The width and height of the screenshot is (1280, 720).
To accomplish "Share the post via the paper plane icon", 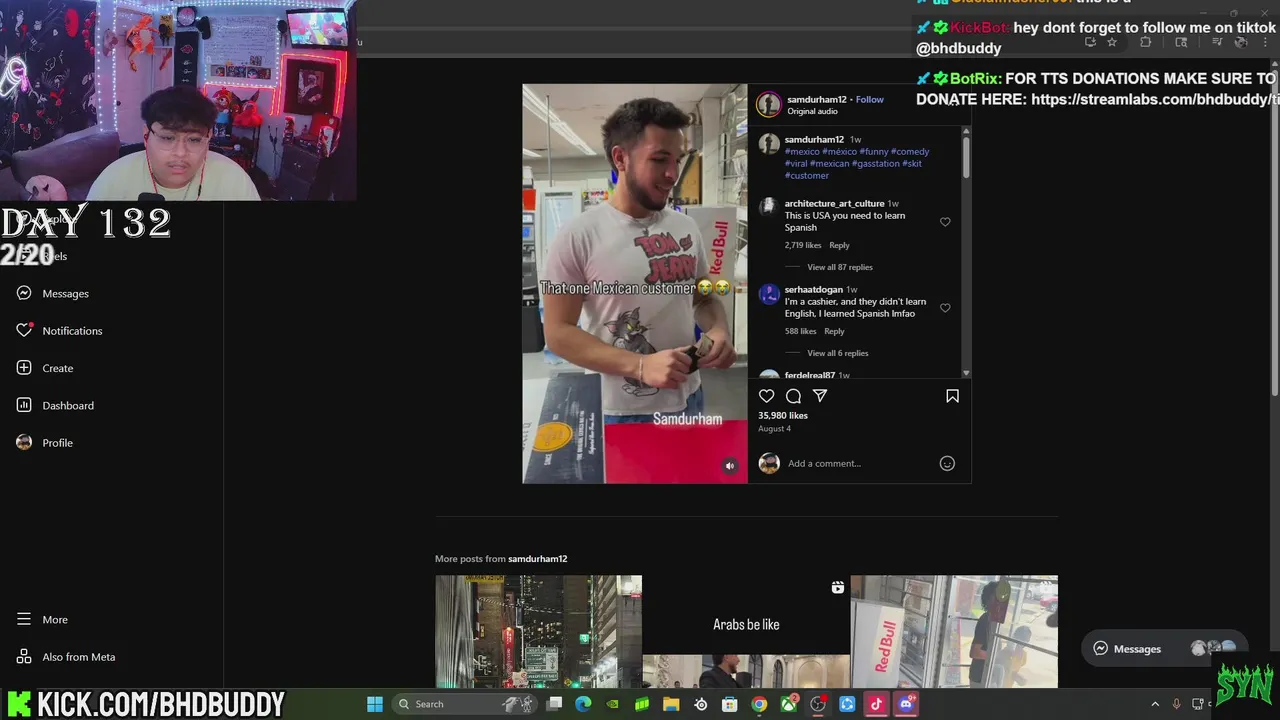I will [820, 396].
